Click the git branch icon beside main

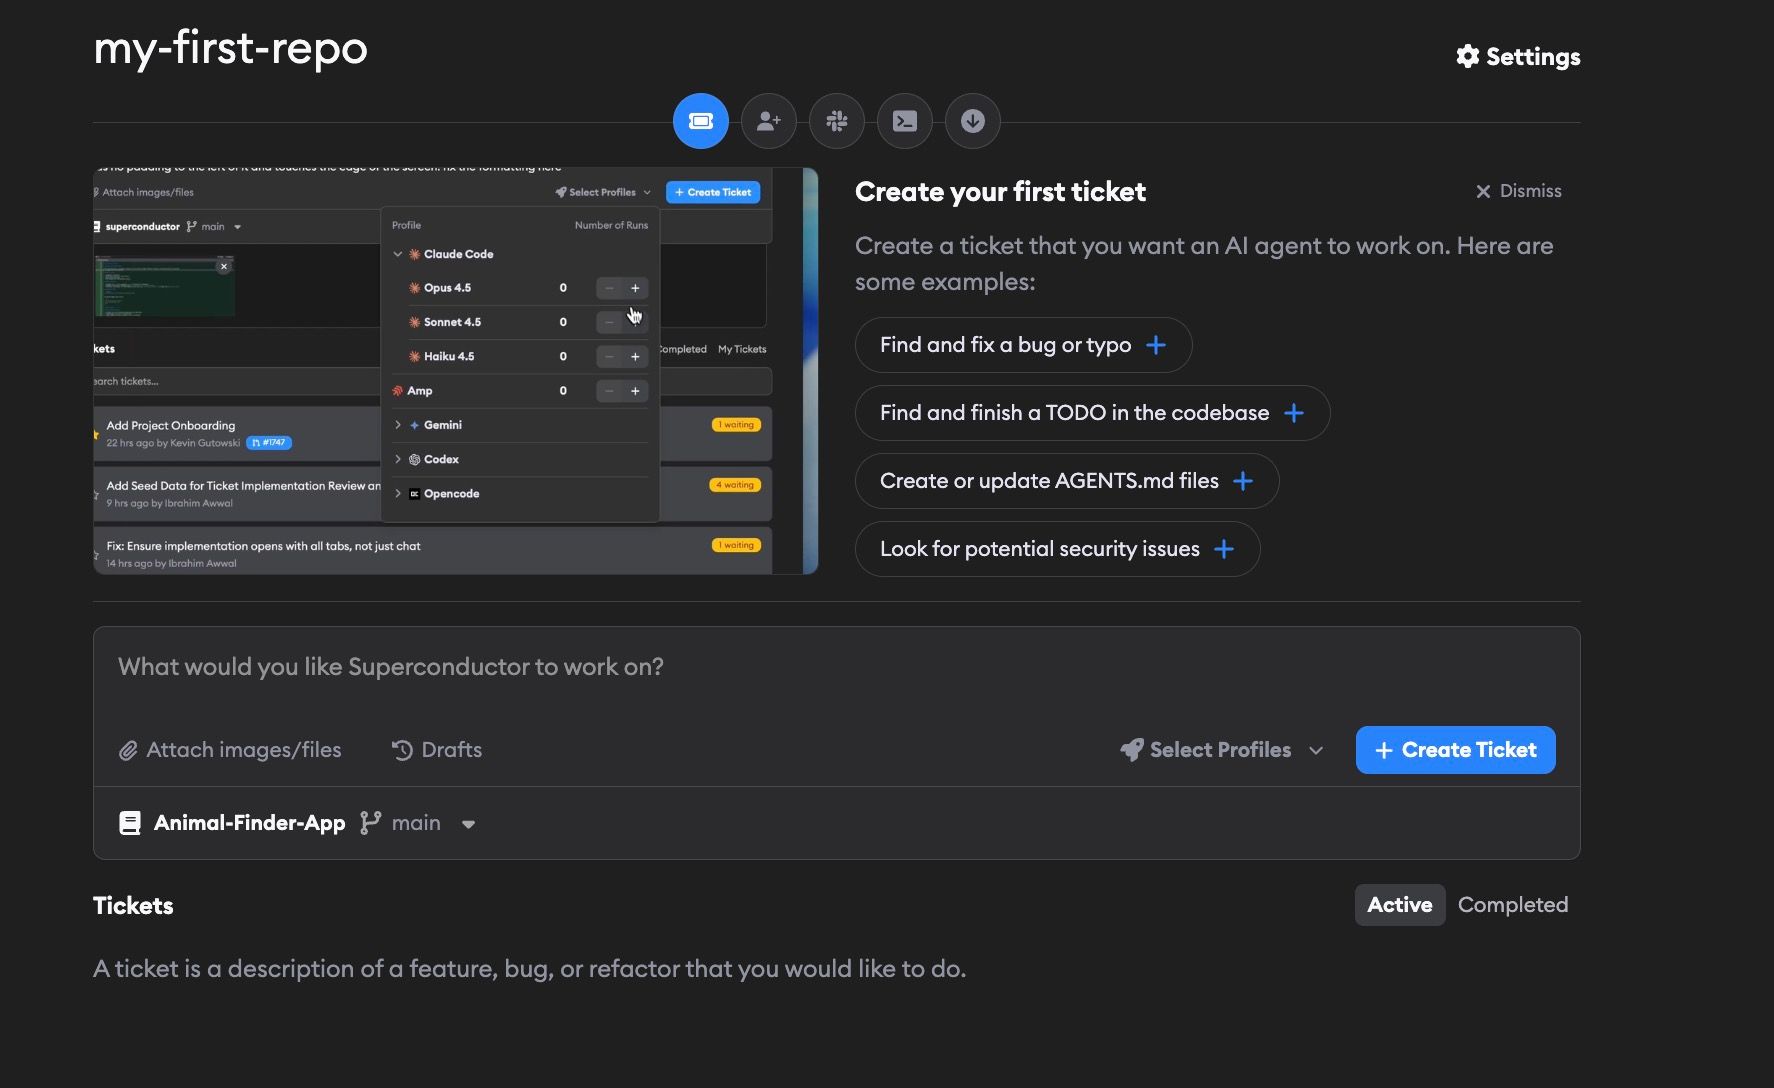(370, 823)
